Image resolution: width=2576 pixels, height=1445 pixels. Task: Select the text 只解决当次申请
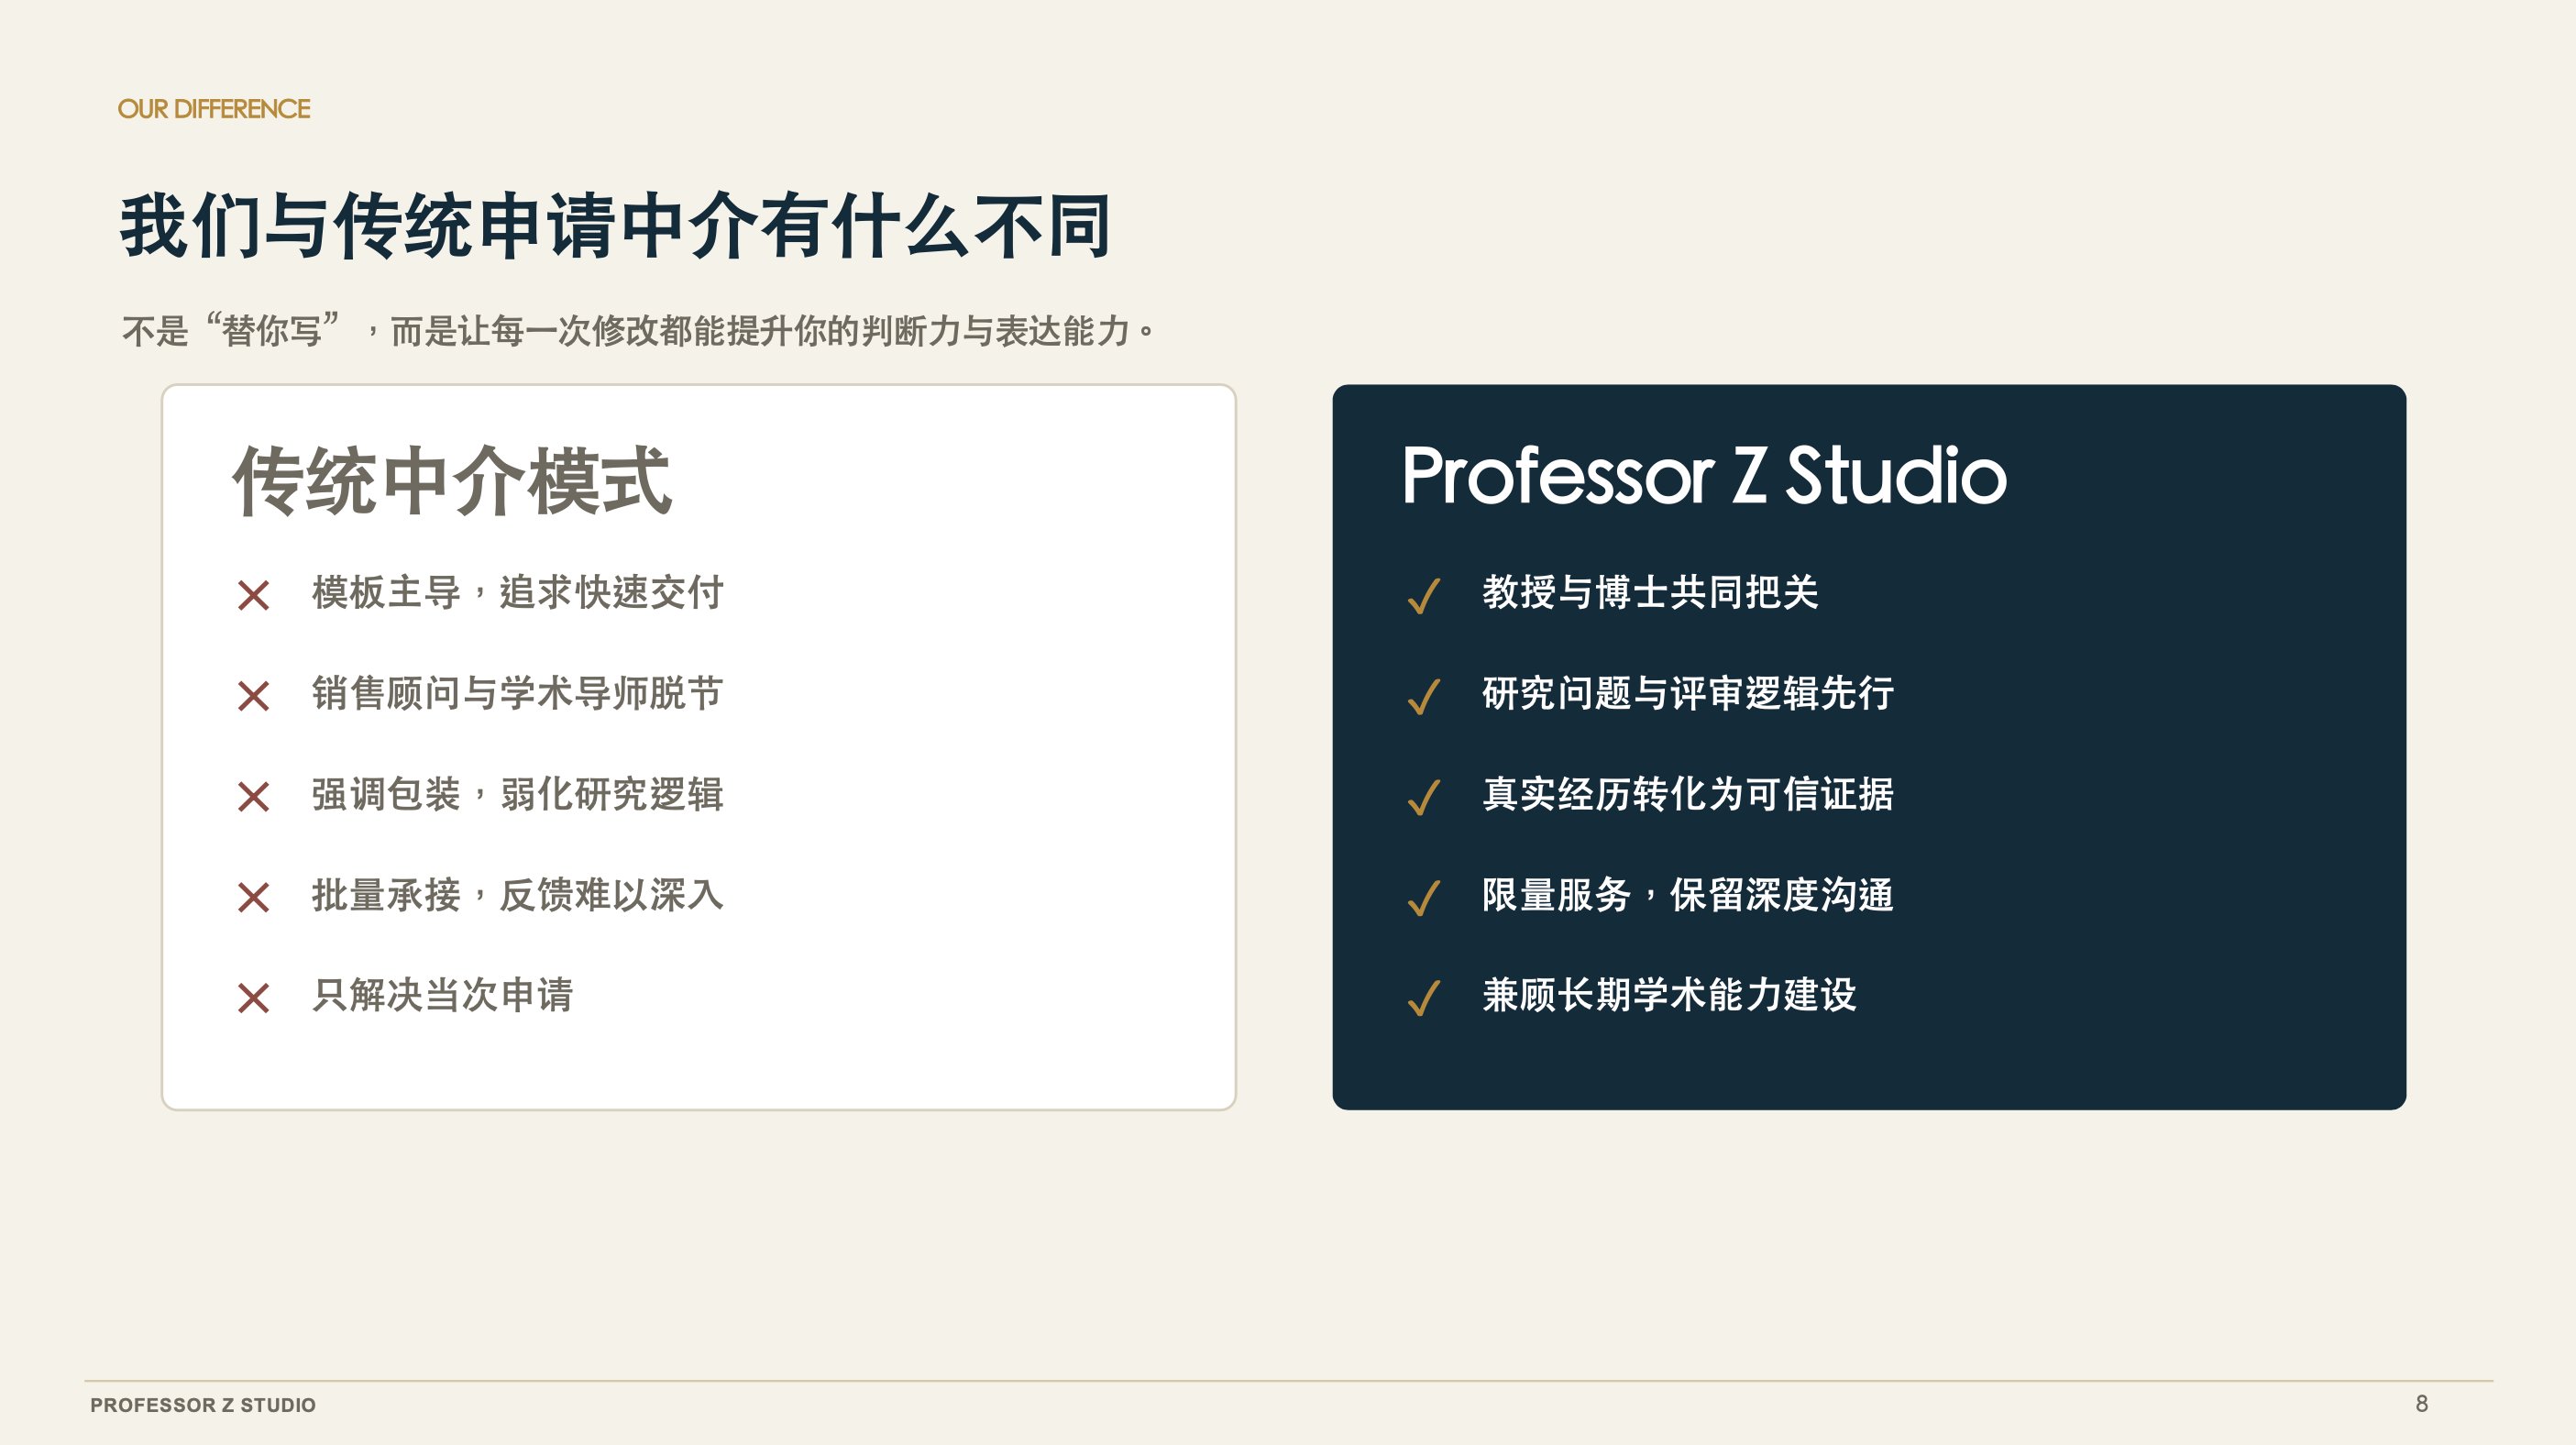[x=443, y=995]
